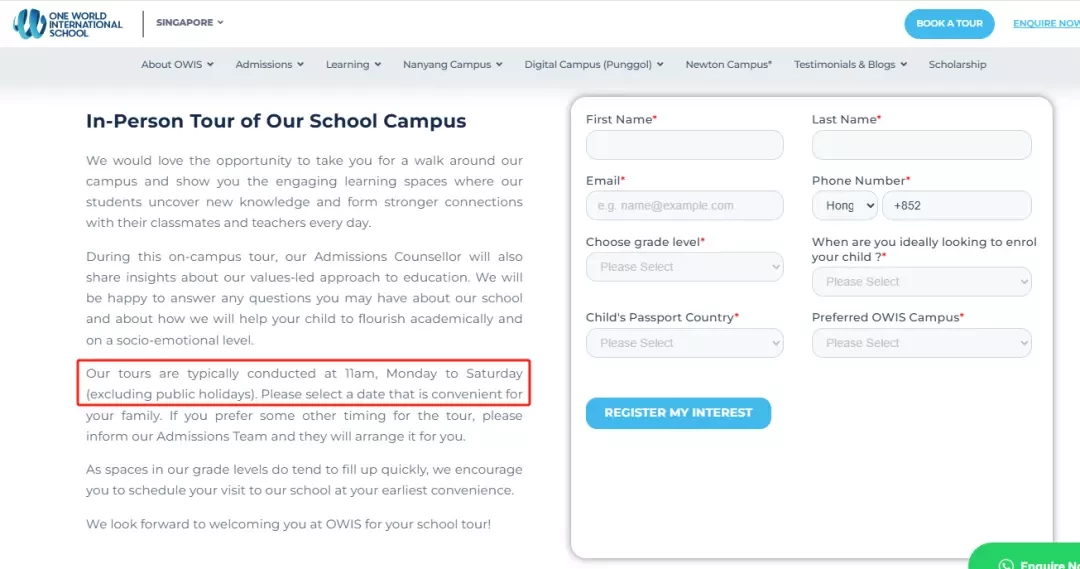Open the Learning navigation menu
The width and height of the screenshot is (1080, 569).
tap(353, 64)
